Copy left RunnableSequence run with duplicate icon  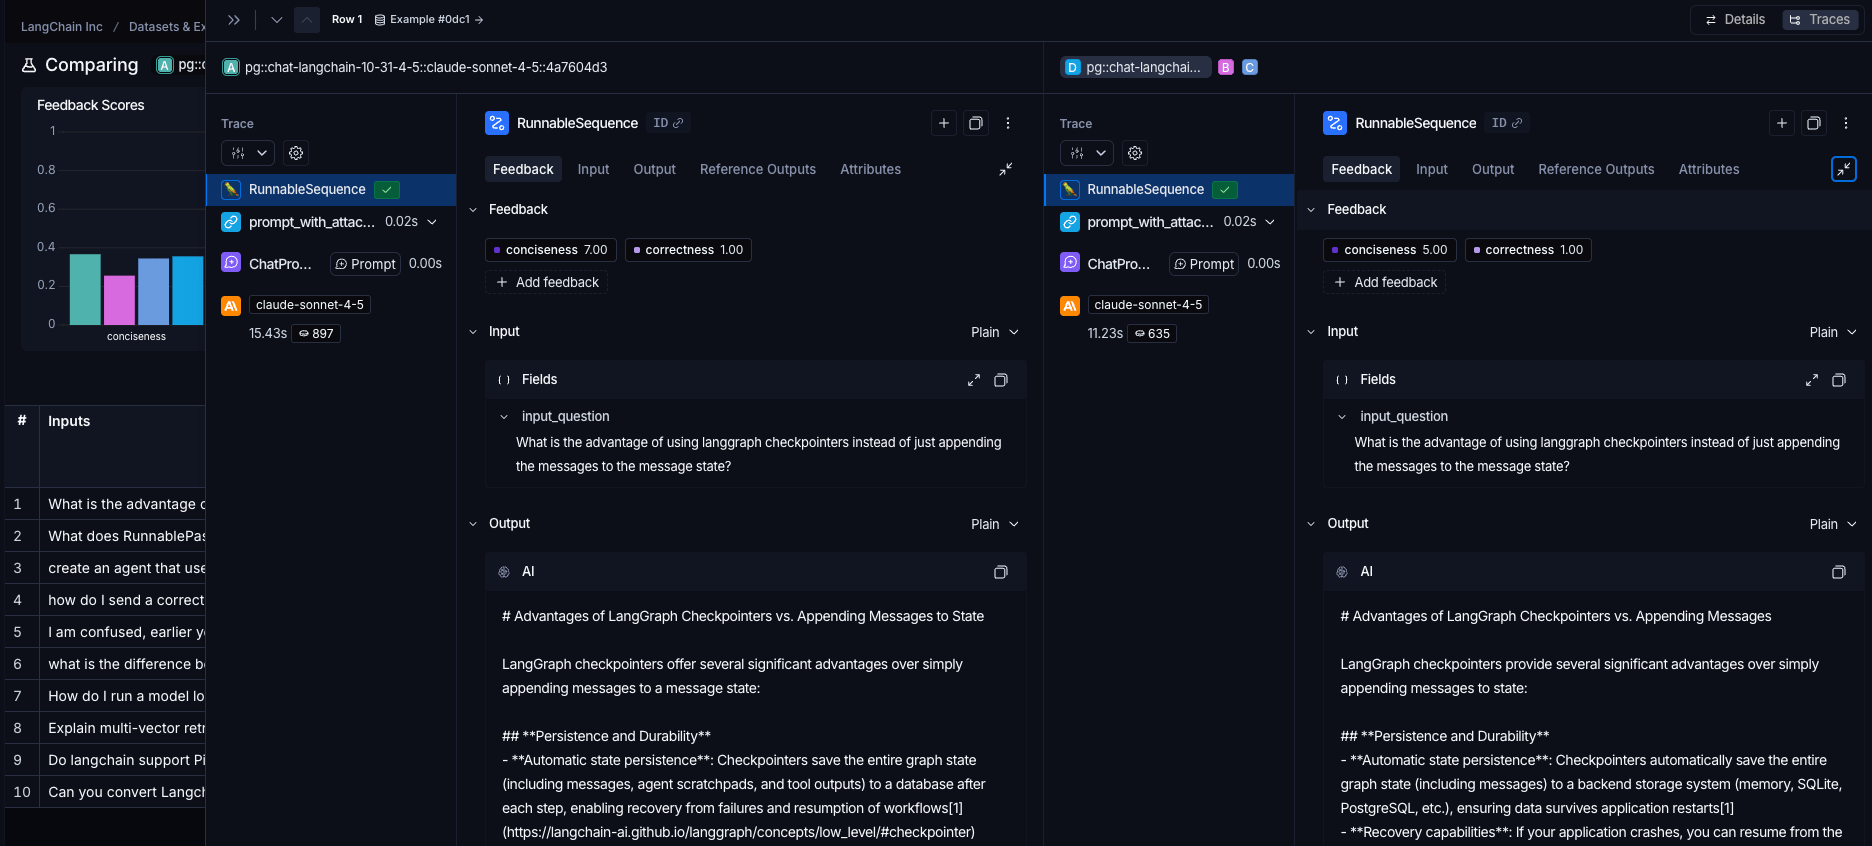(976, 123)
